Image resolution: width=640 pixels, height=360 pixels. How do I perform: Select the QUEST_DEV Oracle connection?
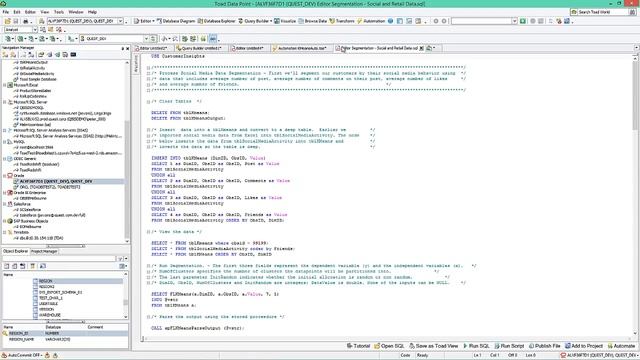(56, 181)
